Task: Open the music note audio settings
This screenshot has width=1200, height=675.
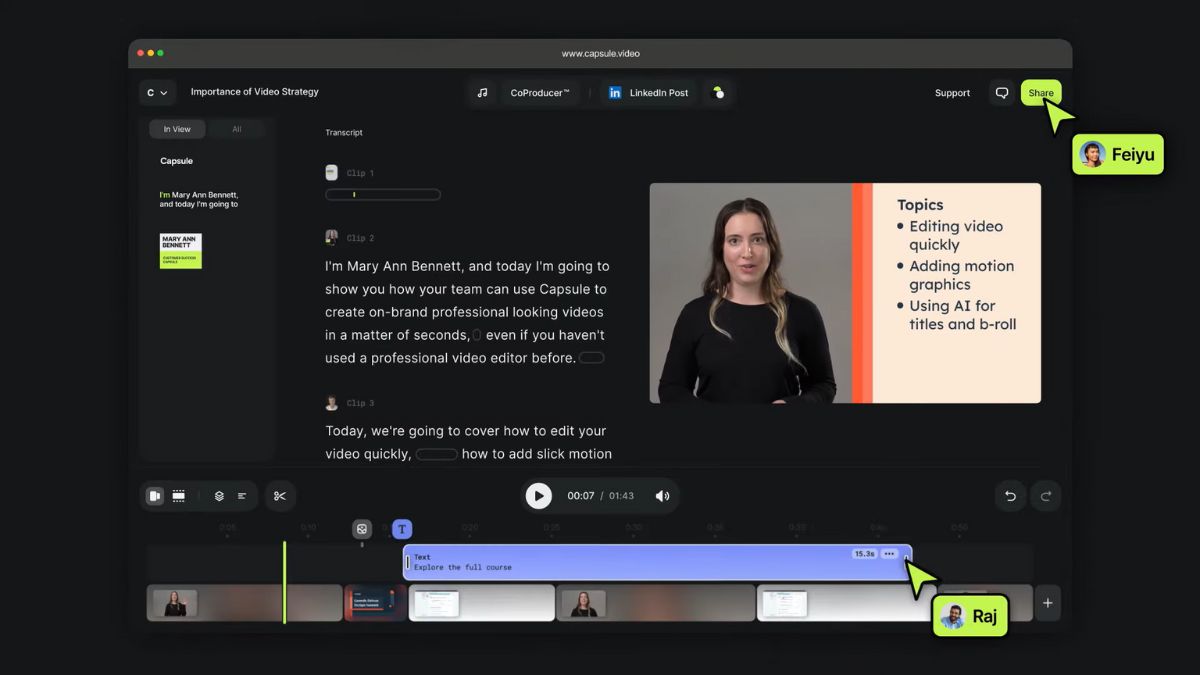Action: click(482, 93)
